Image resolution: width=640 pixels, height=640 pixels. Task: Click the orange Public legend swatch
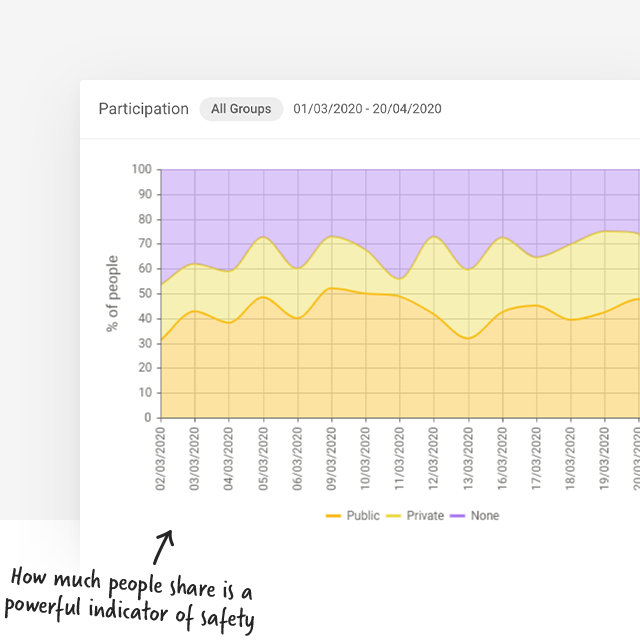[x=333, y=516]
